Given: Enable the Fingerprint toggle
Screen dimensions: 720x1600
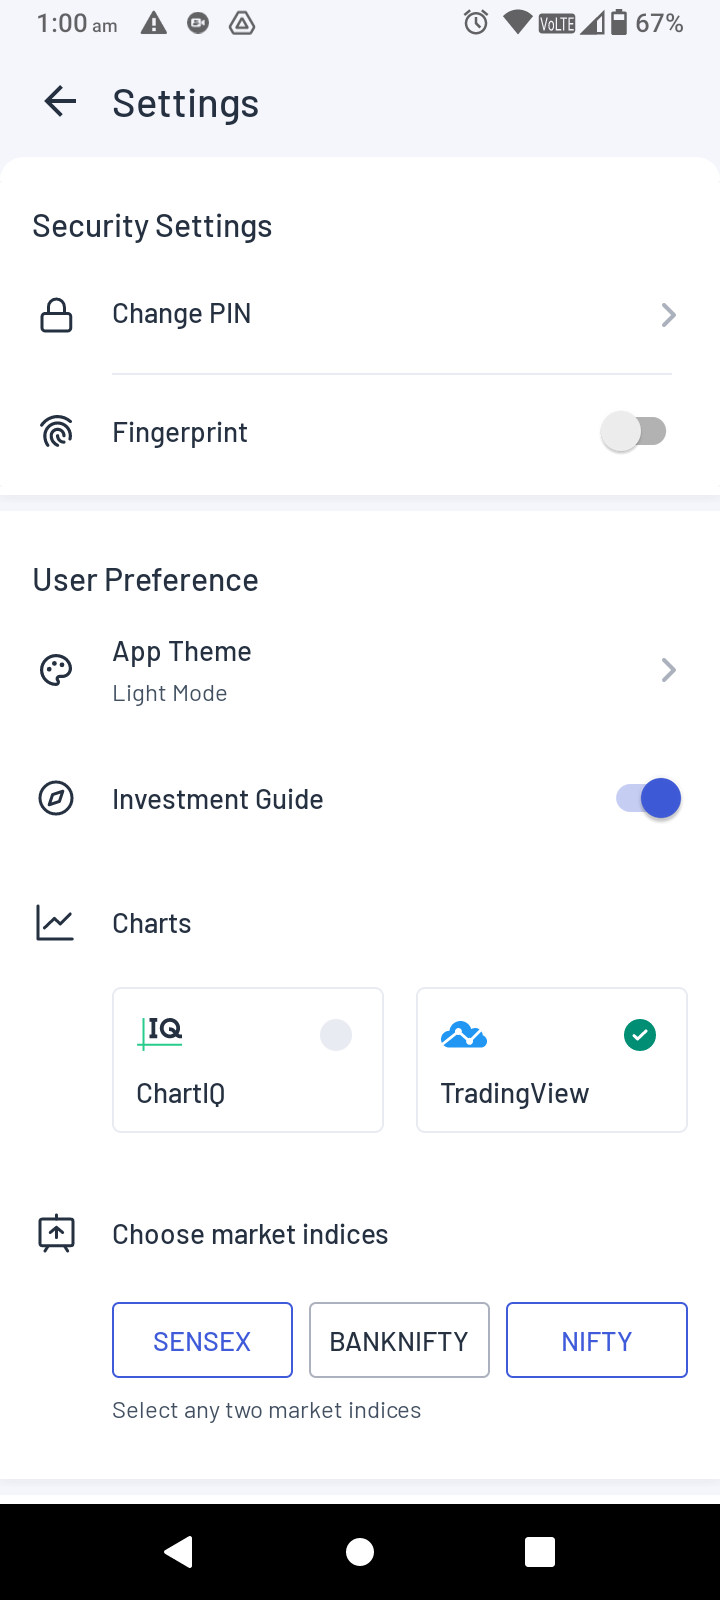Looking at the screenshot, I should click(635, 432).
